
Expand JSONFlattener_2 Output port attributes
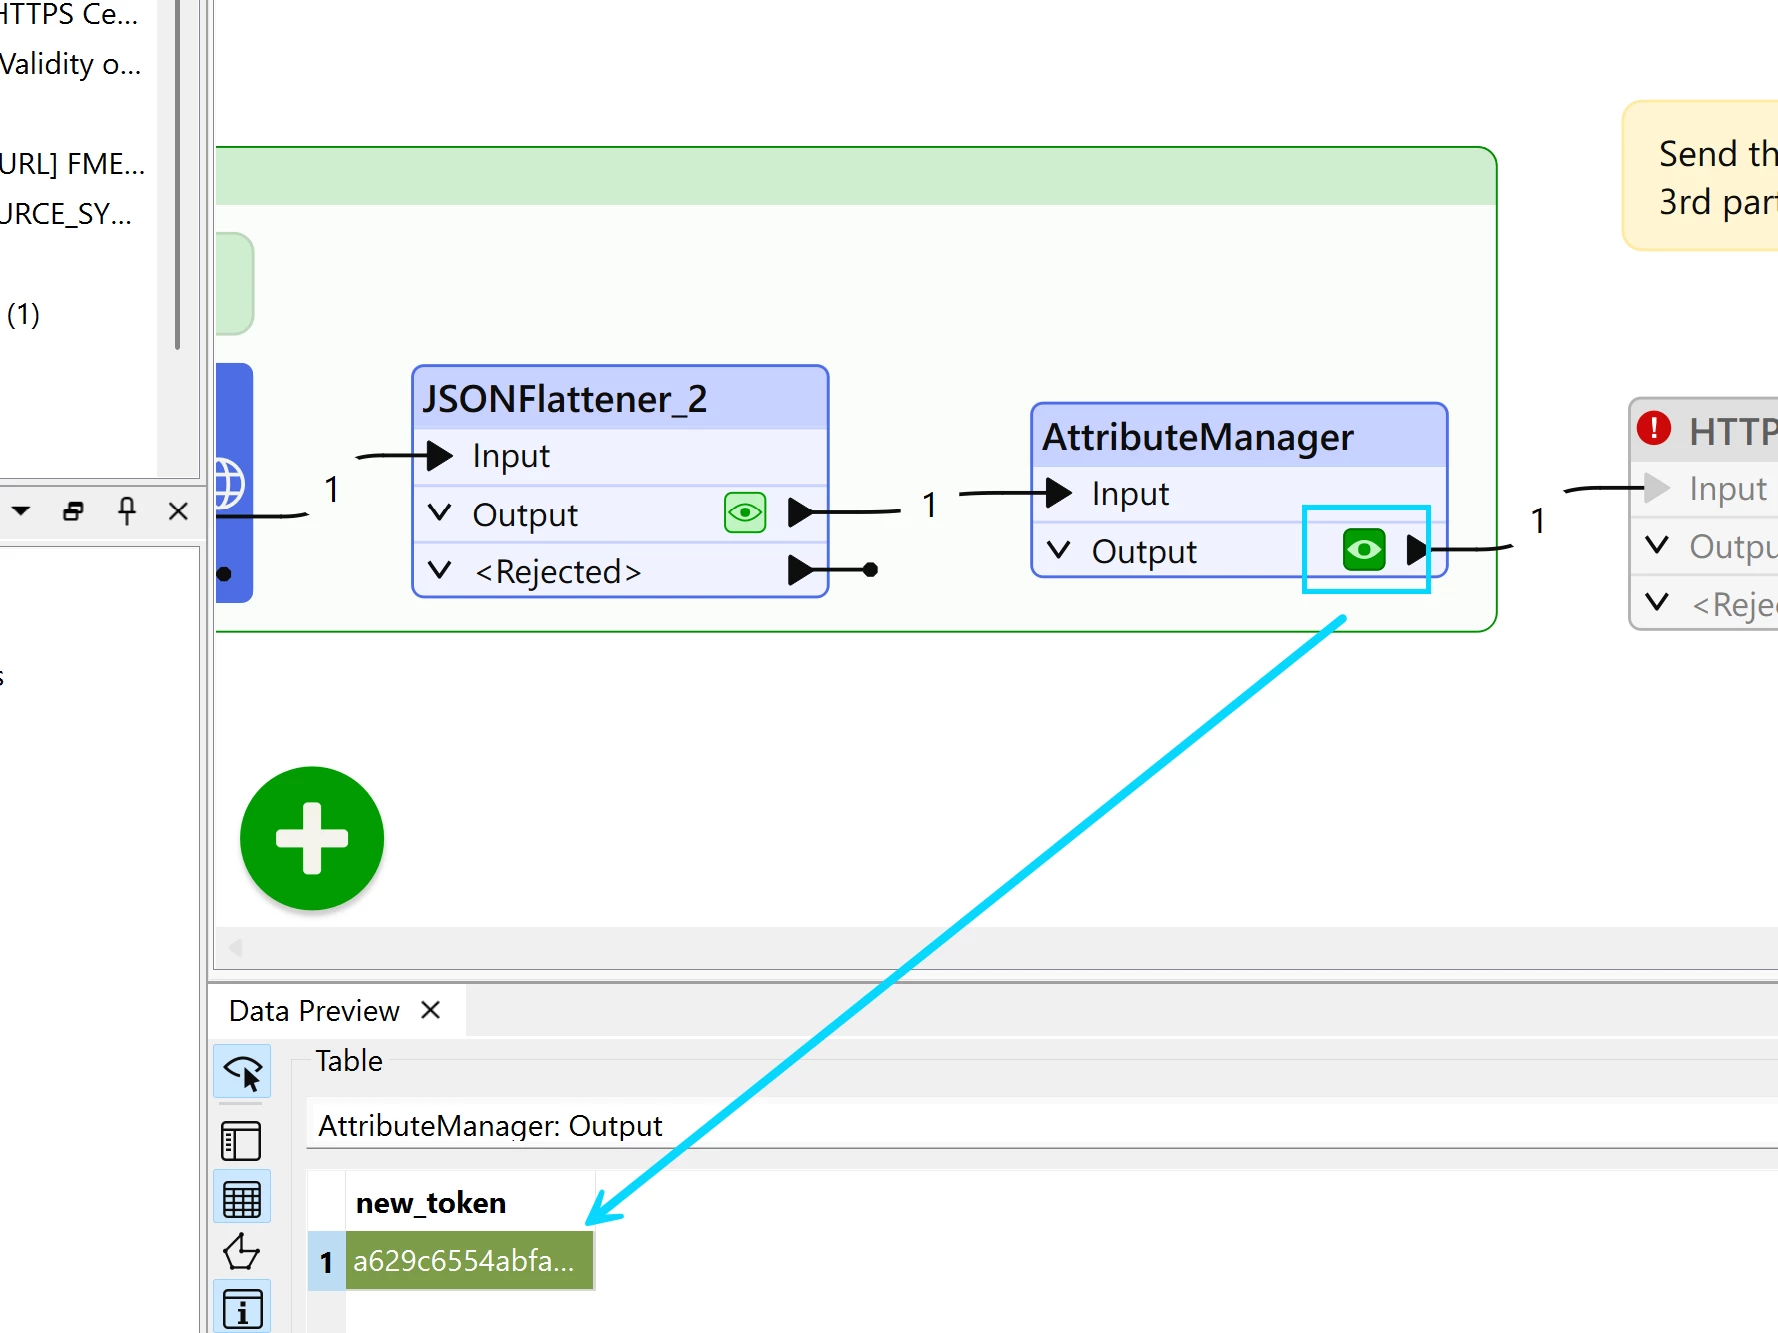[439, 513]
